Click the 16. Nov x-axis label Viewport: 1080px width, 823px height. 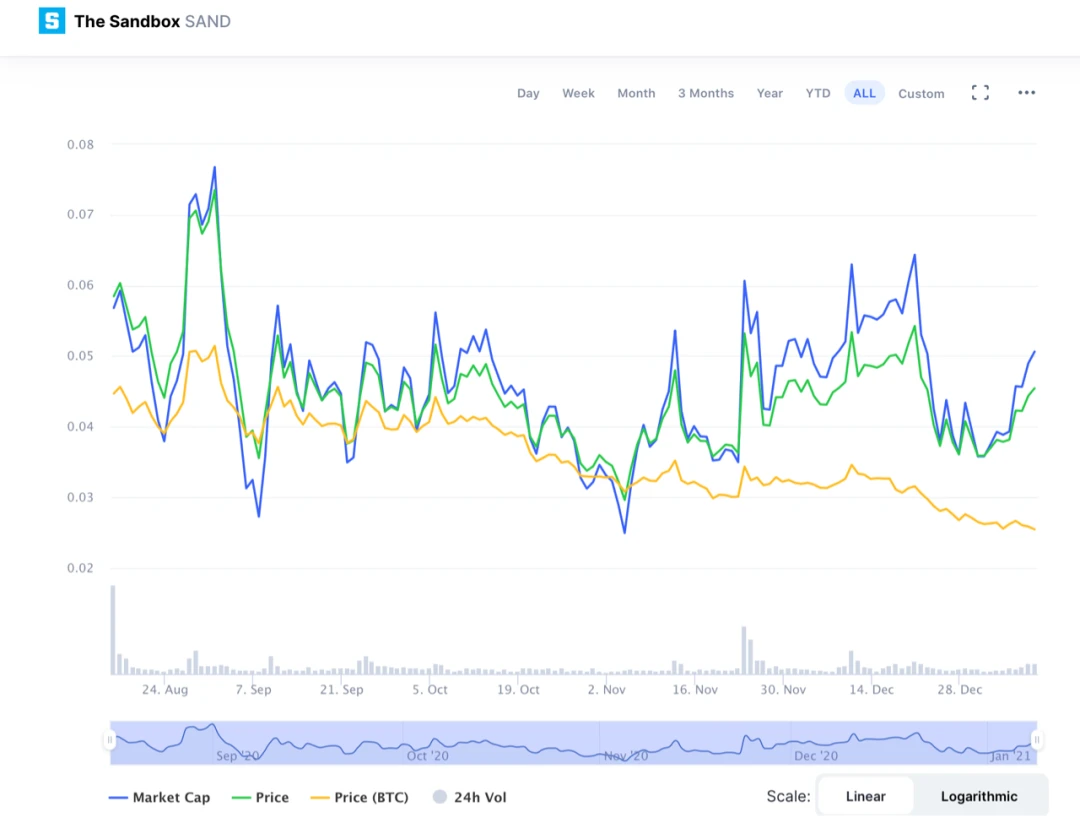pos(695,689)
